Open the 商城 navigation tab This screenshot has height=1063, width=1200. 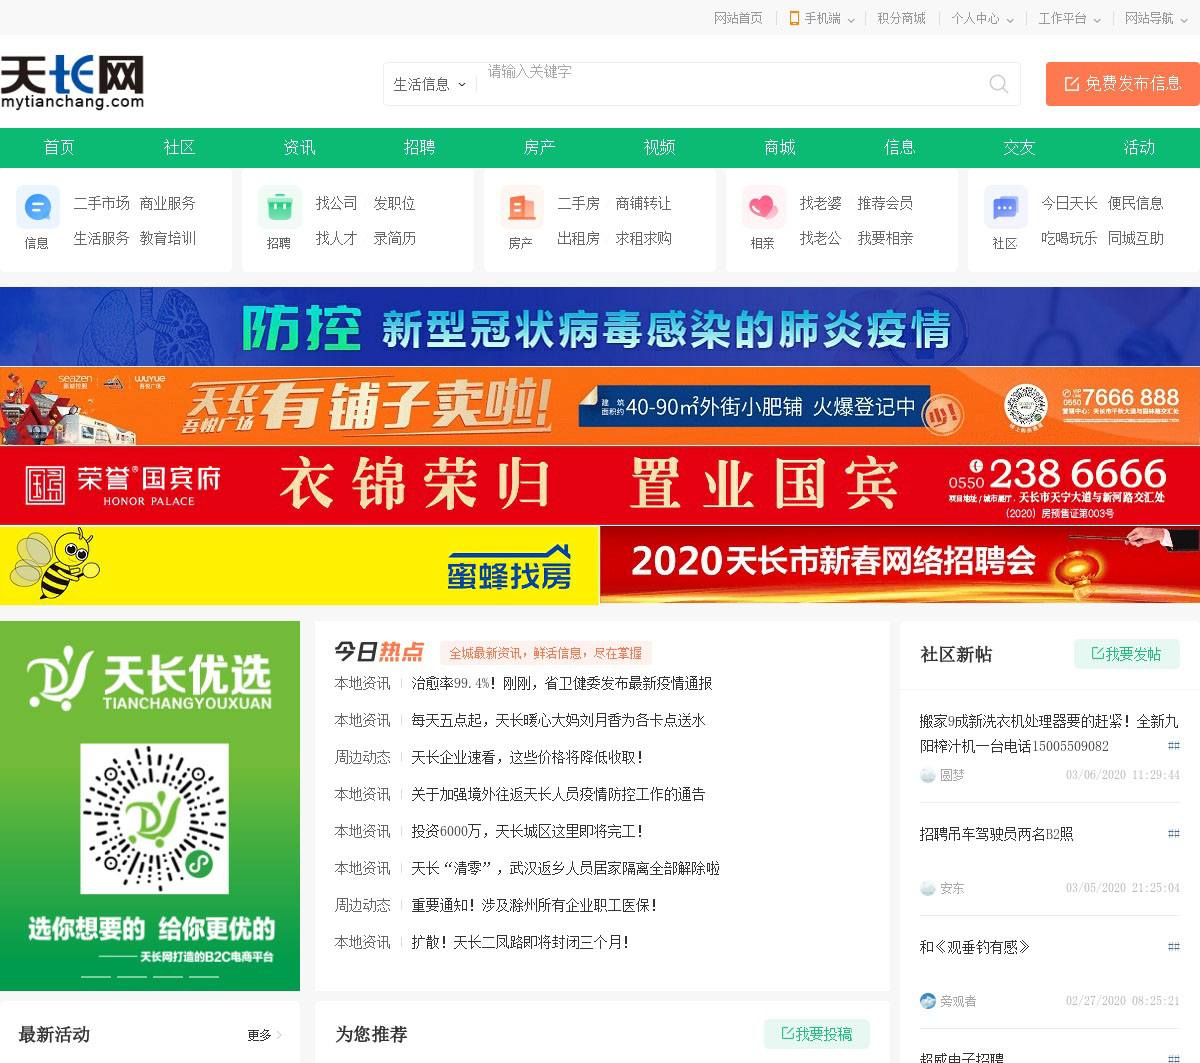click(779, 147)
